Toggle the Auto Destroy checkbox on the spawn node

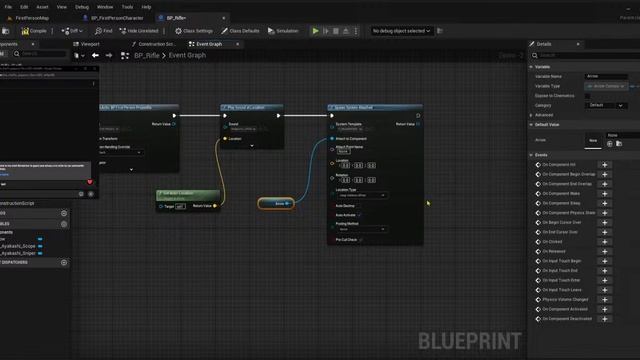pos(360,206)
